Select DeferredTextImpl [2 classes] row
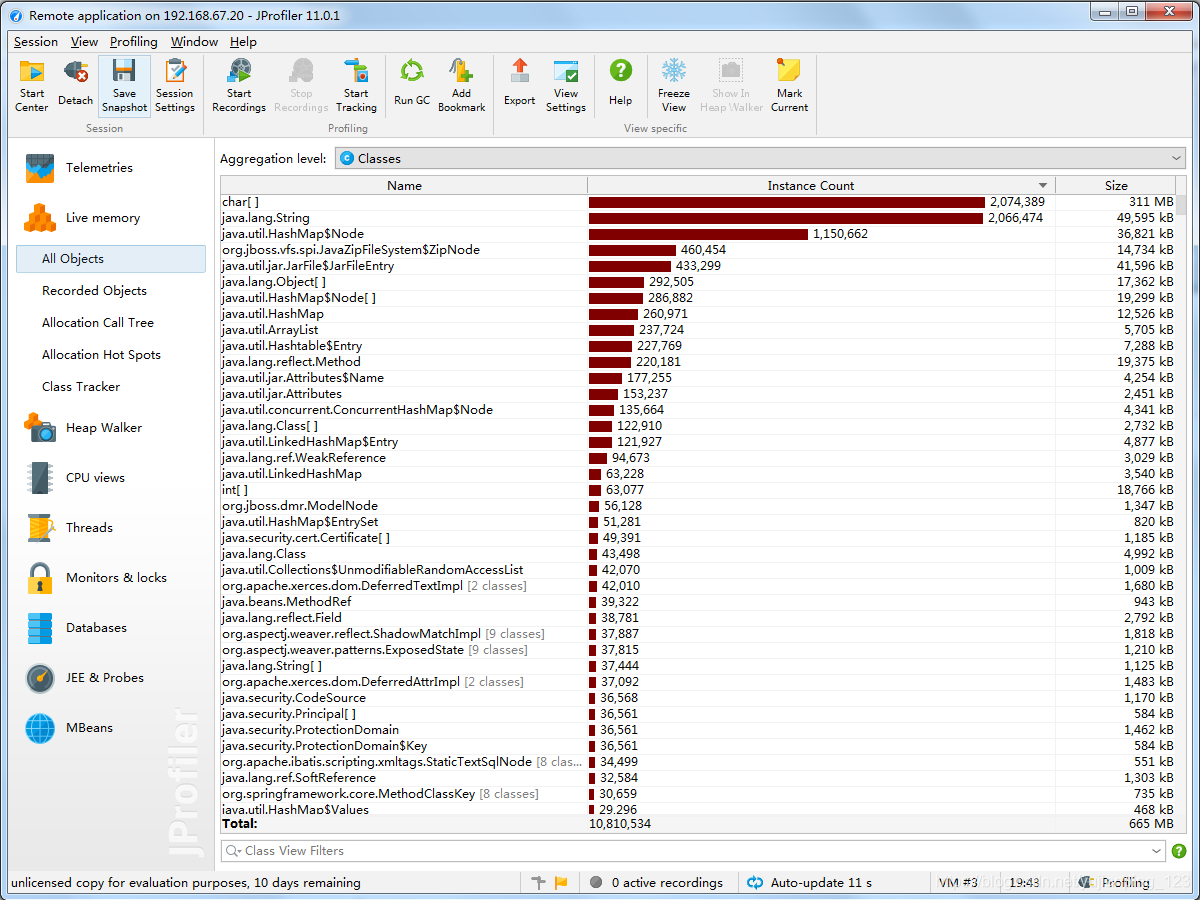The image size is (1200, 900). 698,586
